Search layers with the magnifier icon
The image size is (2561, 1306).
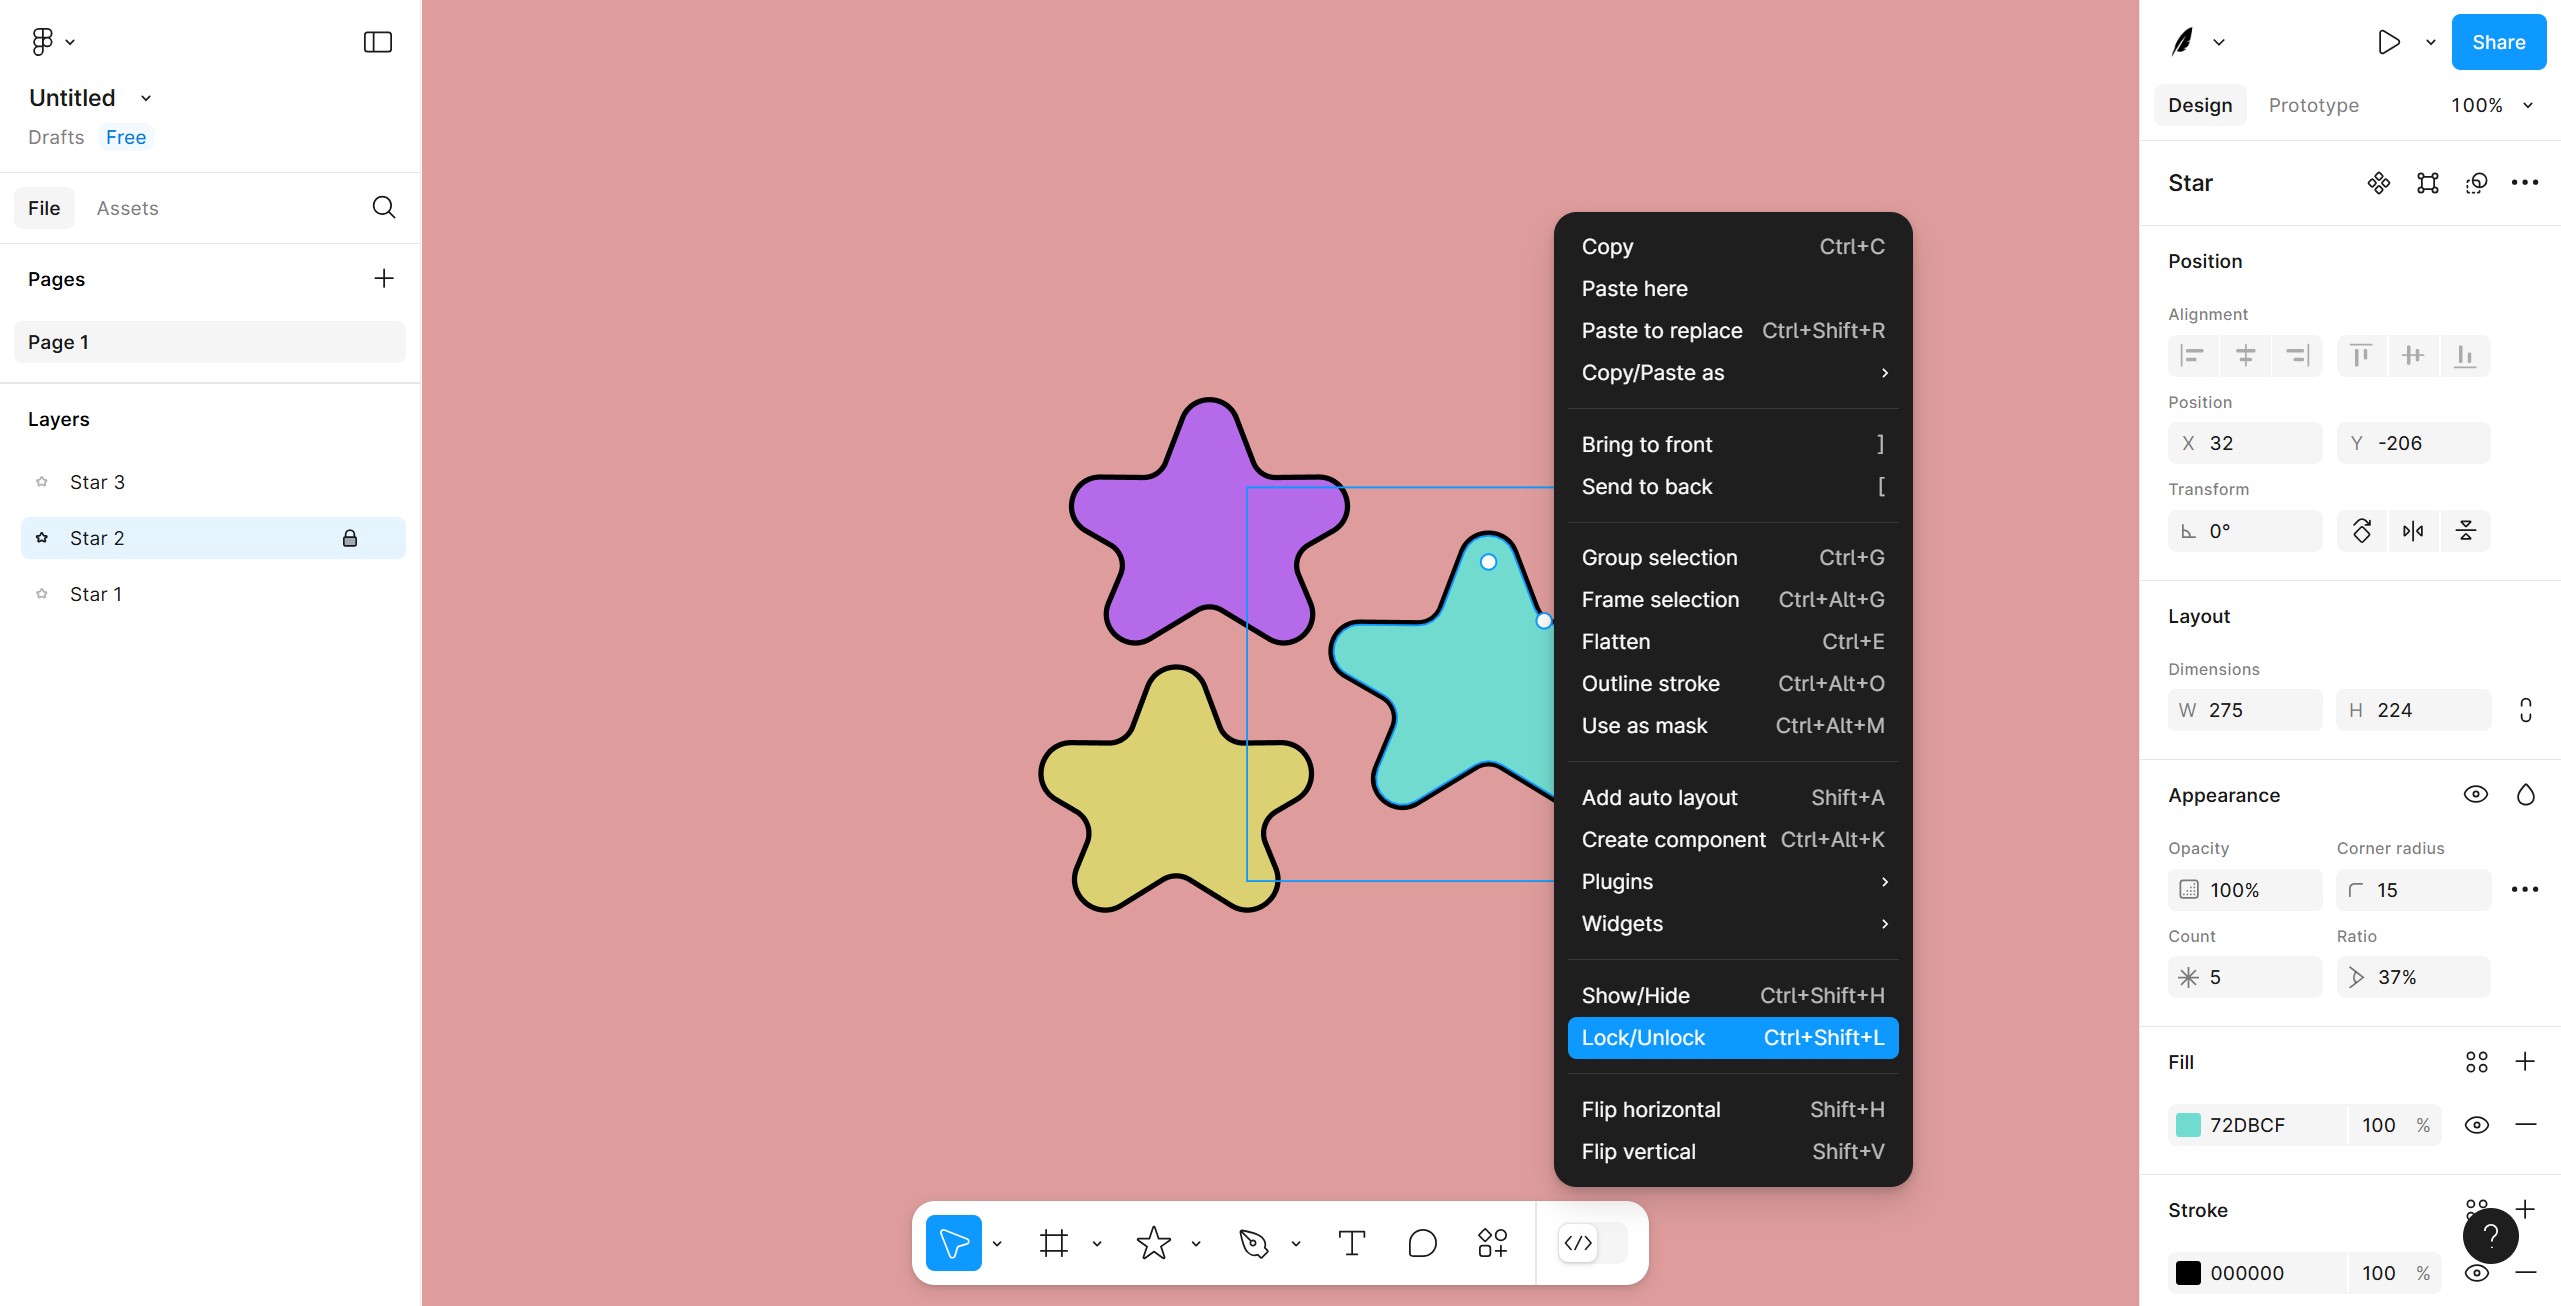[384, 207]
